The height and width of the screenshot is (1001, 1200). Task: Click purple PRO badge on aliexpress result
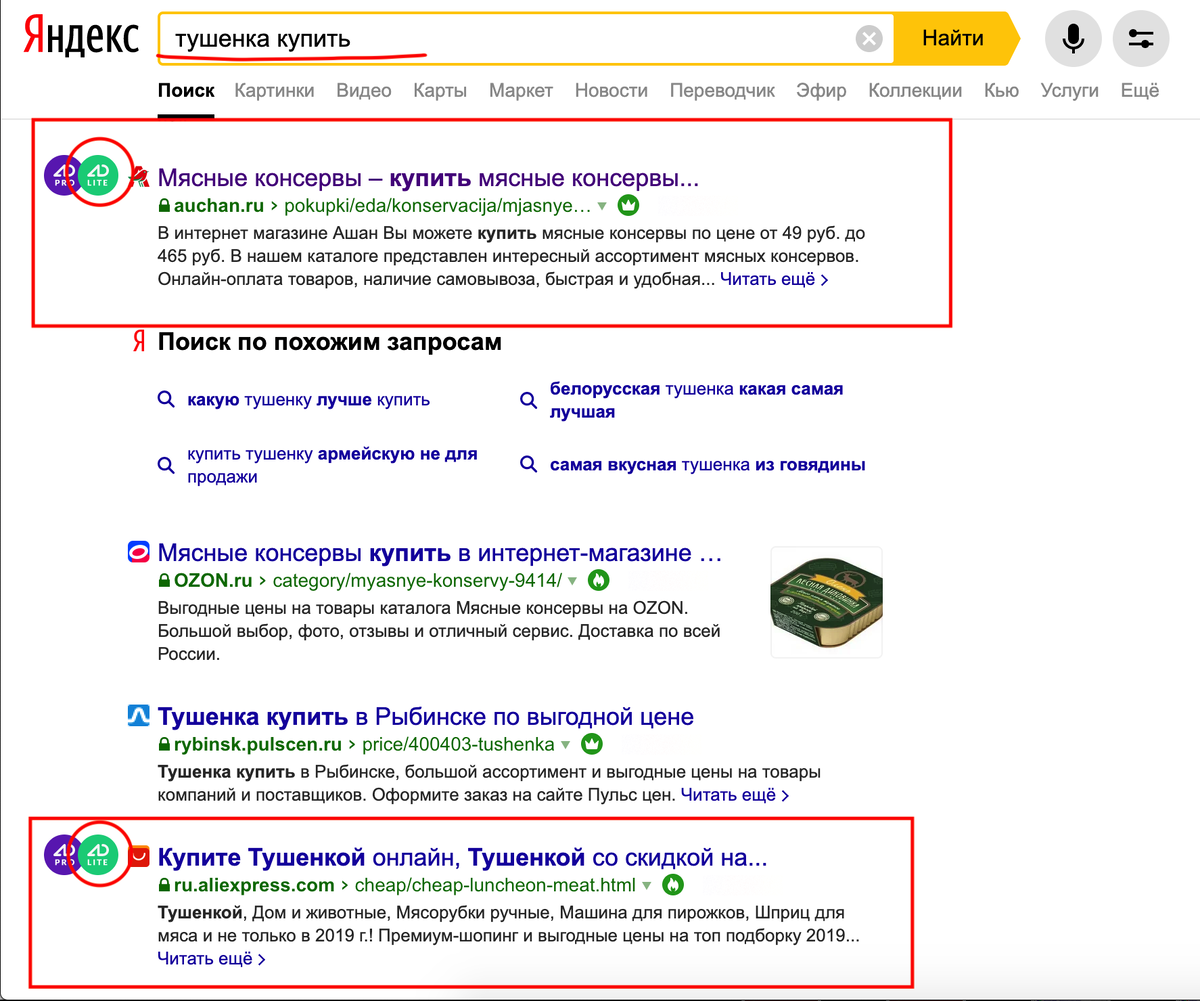[59, 855]
